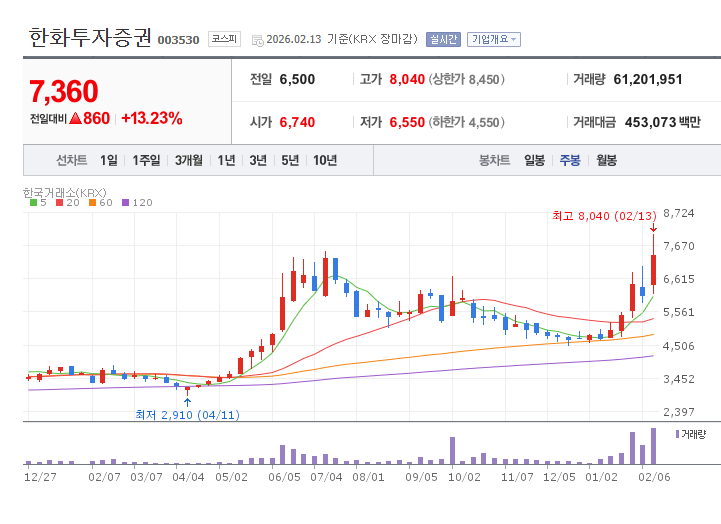The height and width of the screenshot is (524, 721).
Task: Click the 10/02 date axis label
Action: (464, 477)
